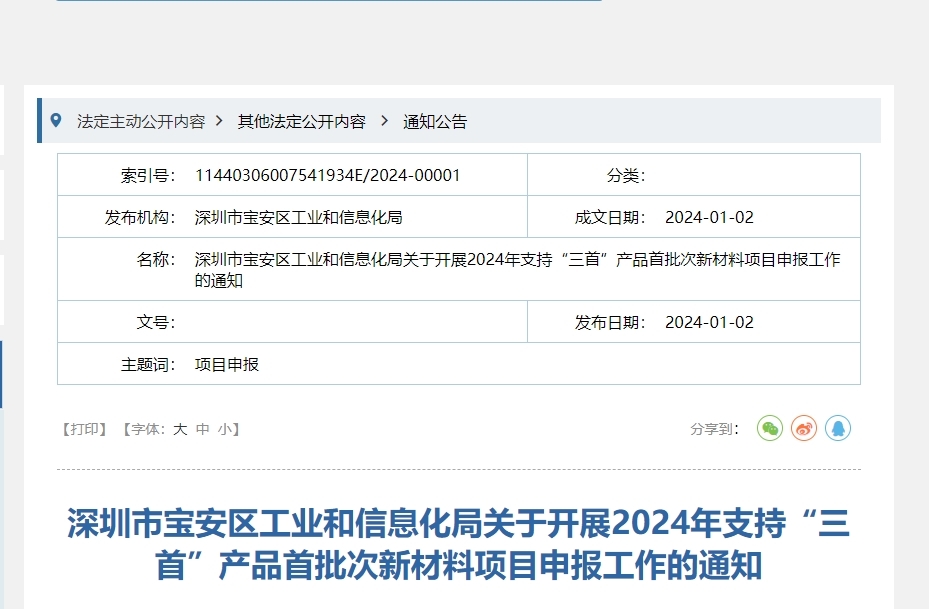929x609 pixels.
Task: Click the 成文日期 value 2024-01-02
Action: click(x=709, y=217)
